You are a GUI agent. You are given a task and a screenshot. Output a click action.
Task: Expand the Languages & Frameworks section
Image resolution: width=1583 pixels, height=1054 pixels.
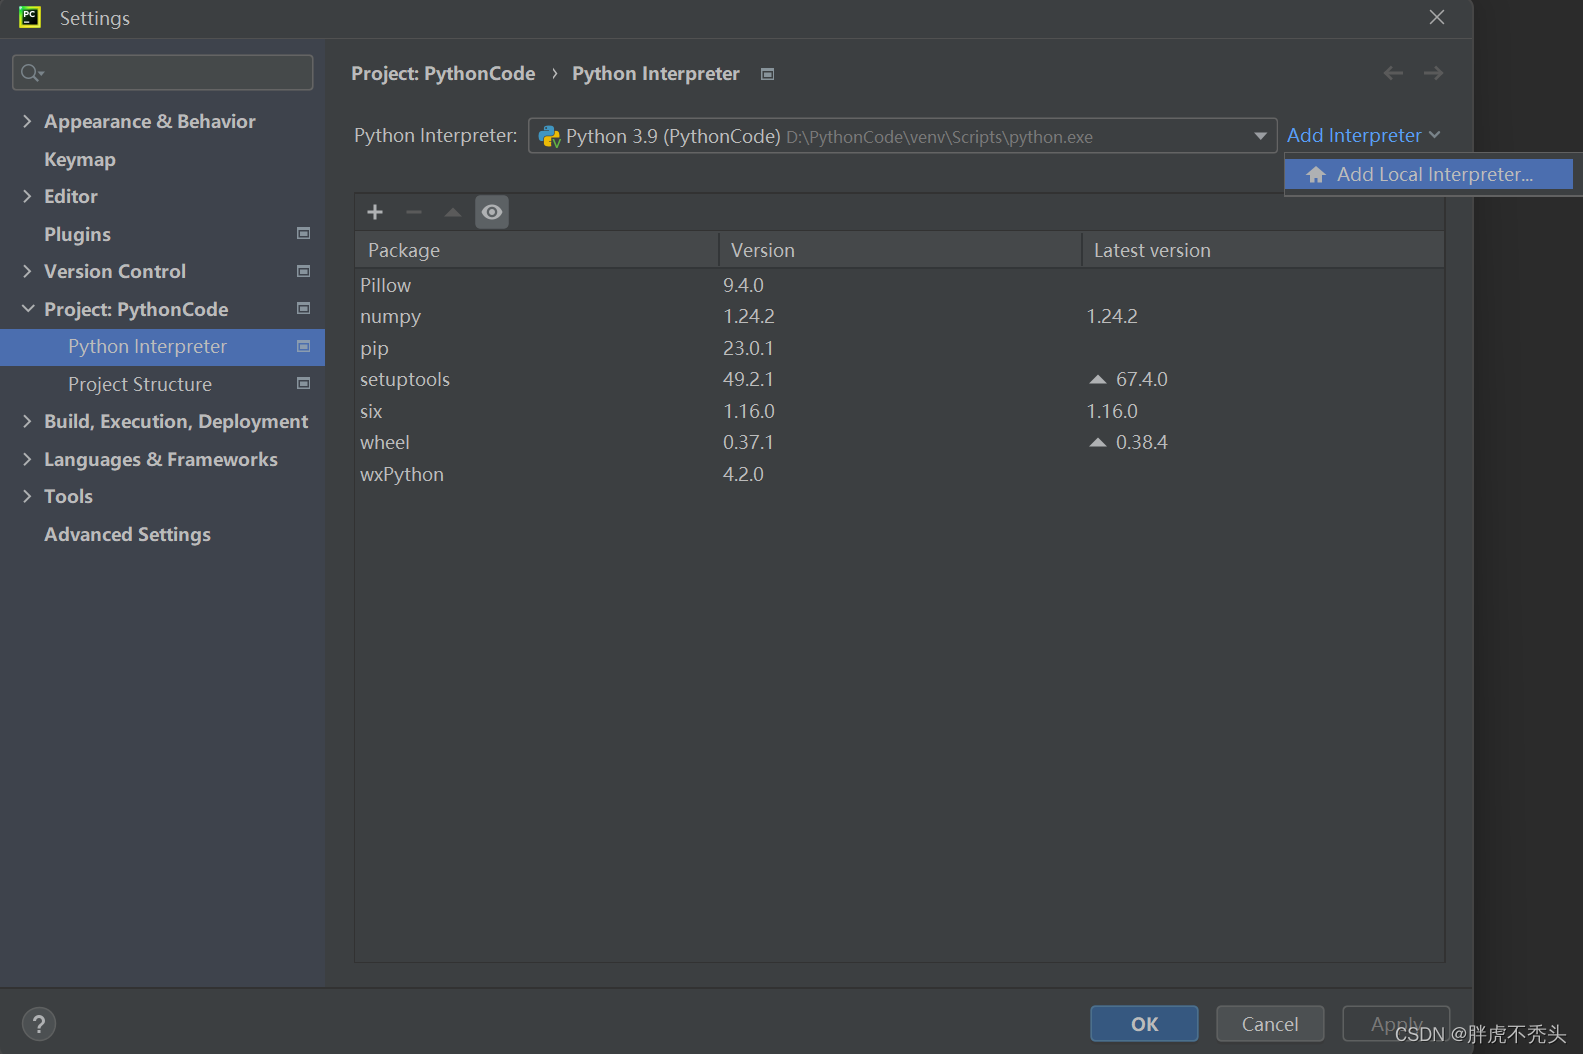click(x=27, y=459)
